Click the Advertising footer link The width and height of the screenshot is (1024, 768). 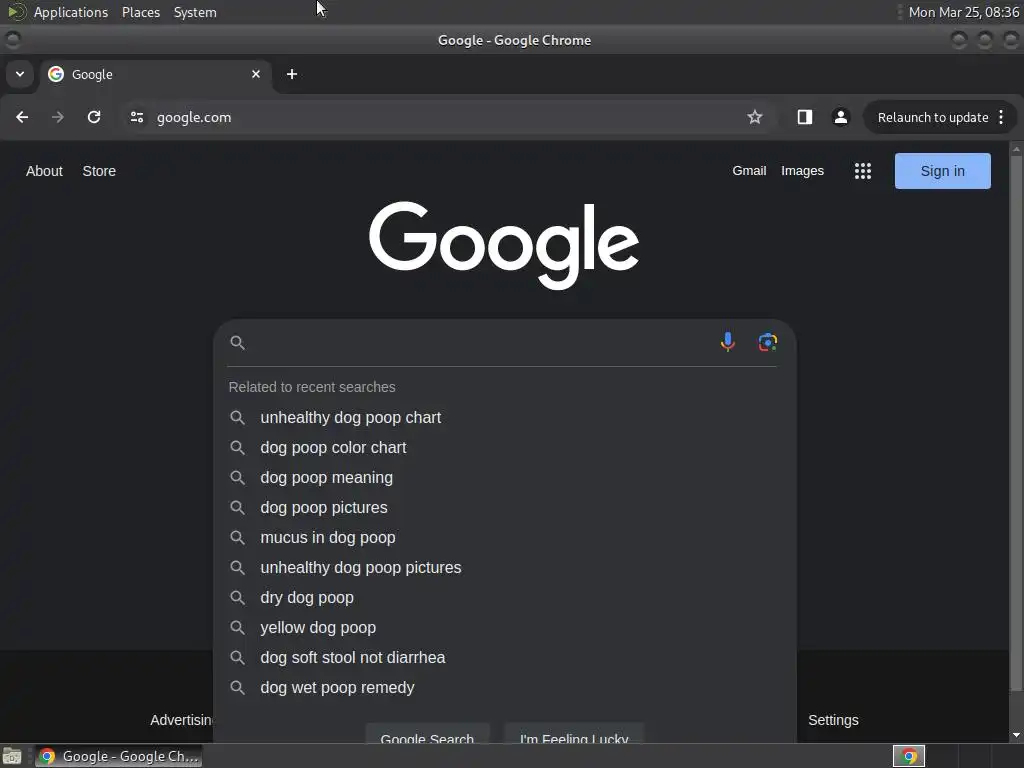(182, 720)
